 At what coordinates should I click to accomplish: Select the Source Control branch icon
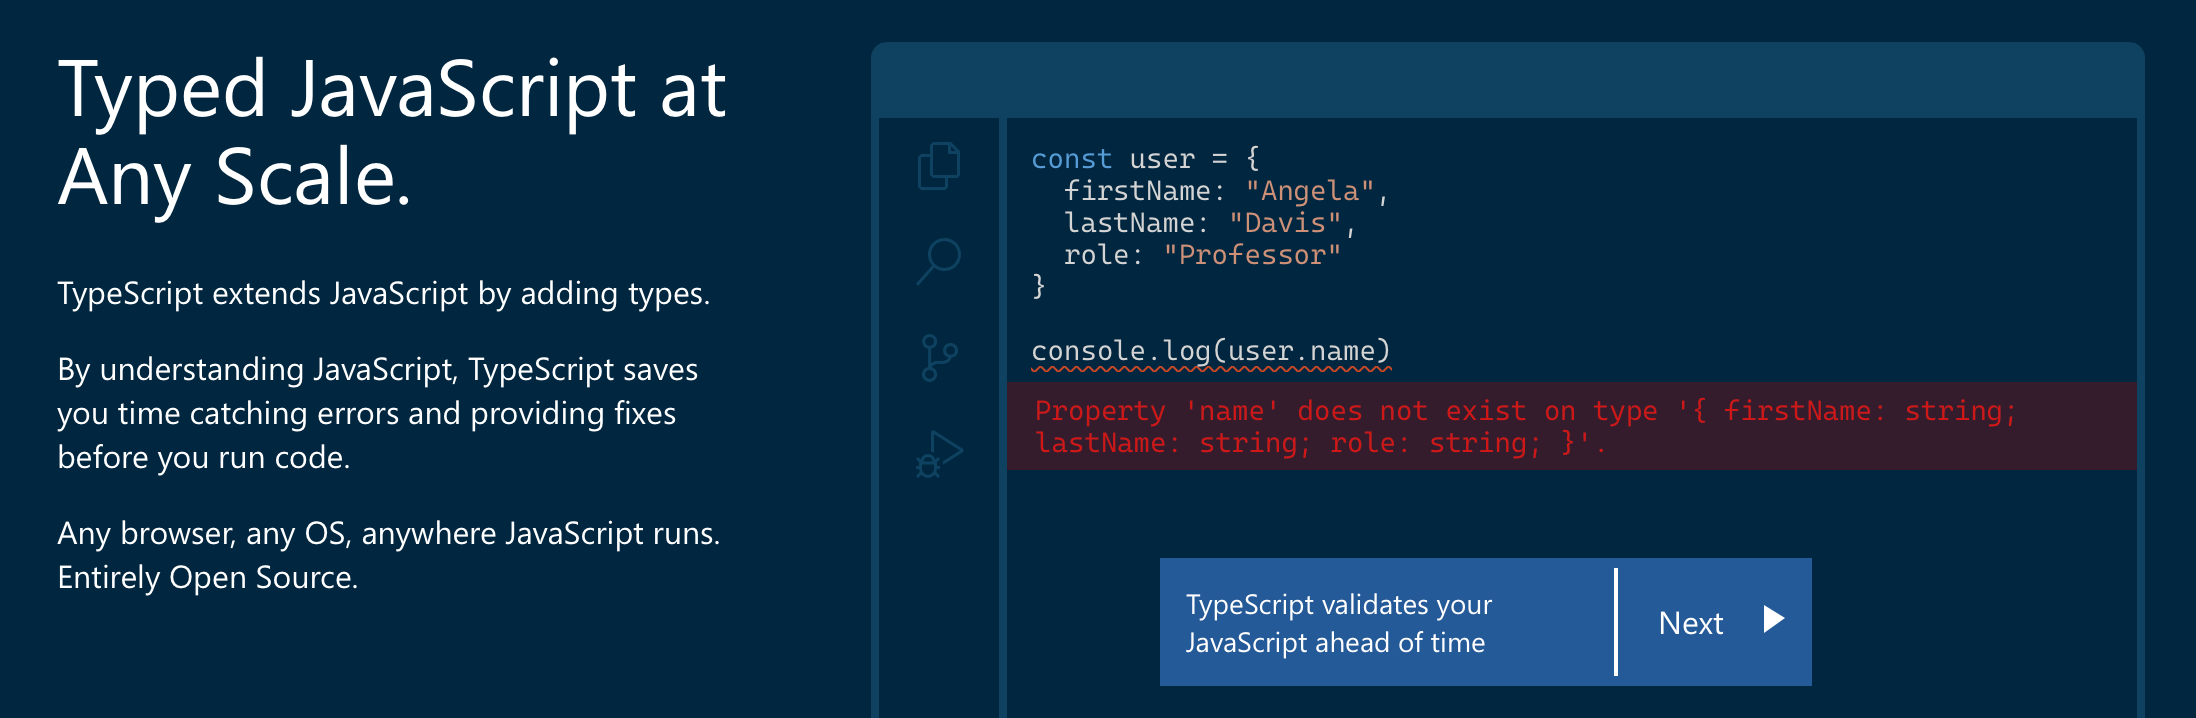(939, 358)
